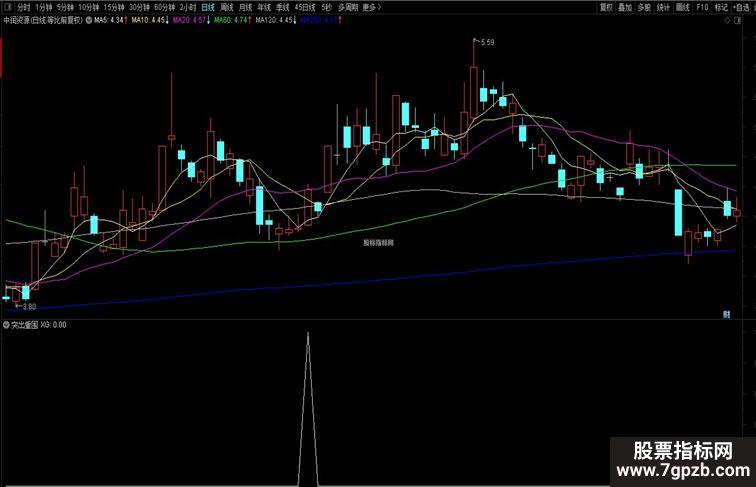Switch to the 月线 monthly chart
756x487 pixels.
pyautogui.click(x=245, y=7)
